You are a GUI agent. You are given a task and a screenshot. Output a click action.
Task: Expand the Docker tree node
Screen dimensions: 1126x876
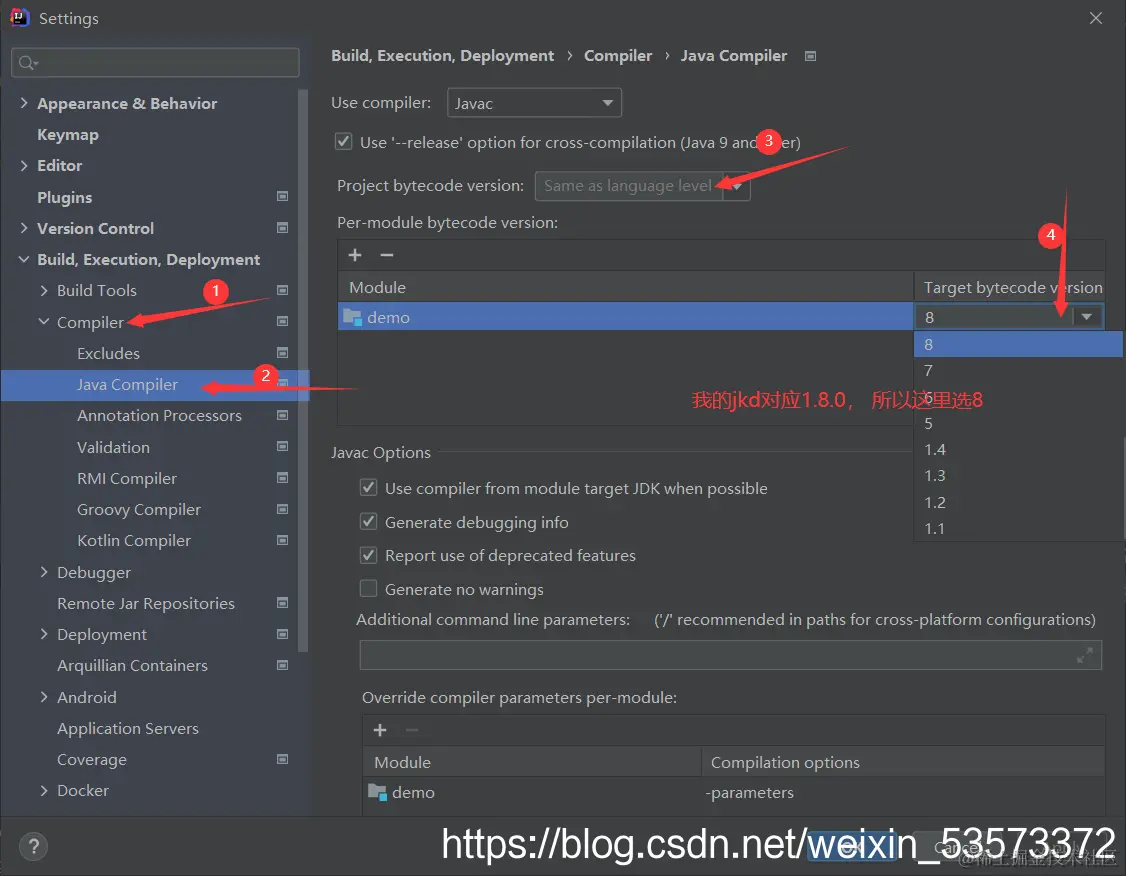tap(44, 790)
